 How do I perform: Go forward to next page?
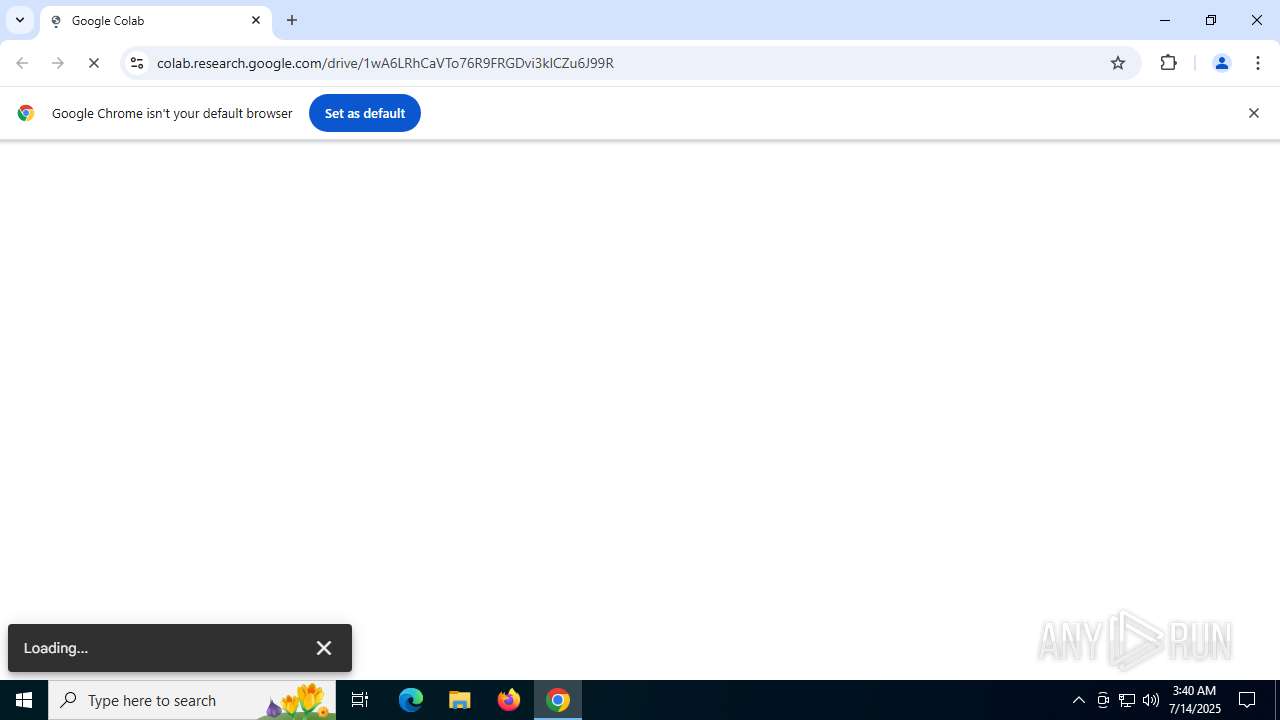point(58,63)
